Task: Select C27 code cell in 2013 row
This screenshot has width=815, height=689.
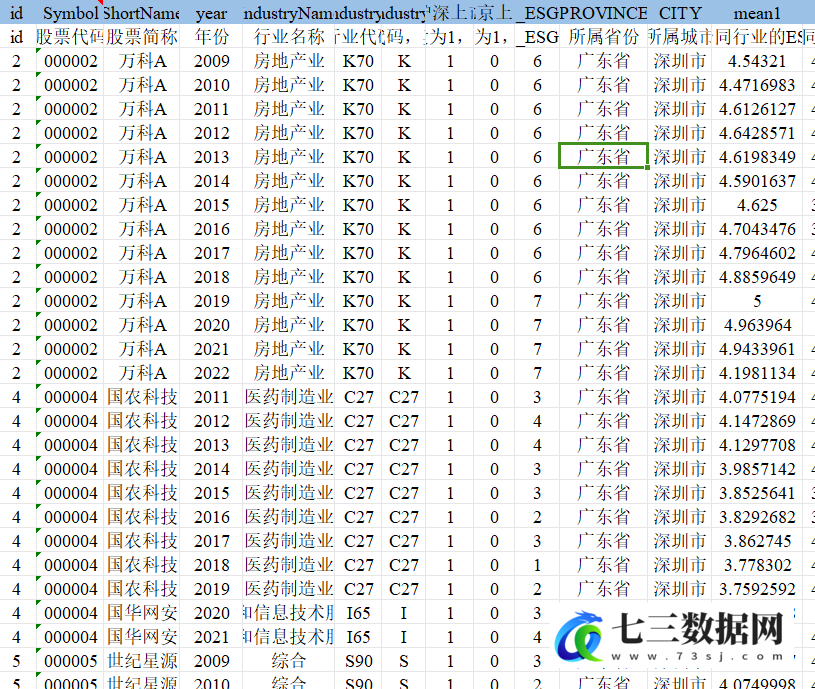Action: tap(358, 445)
